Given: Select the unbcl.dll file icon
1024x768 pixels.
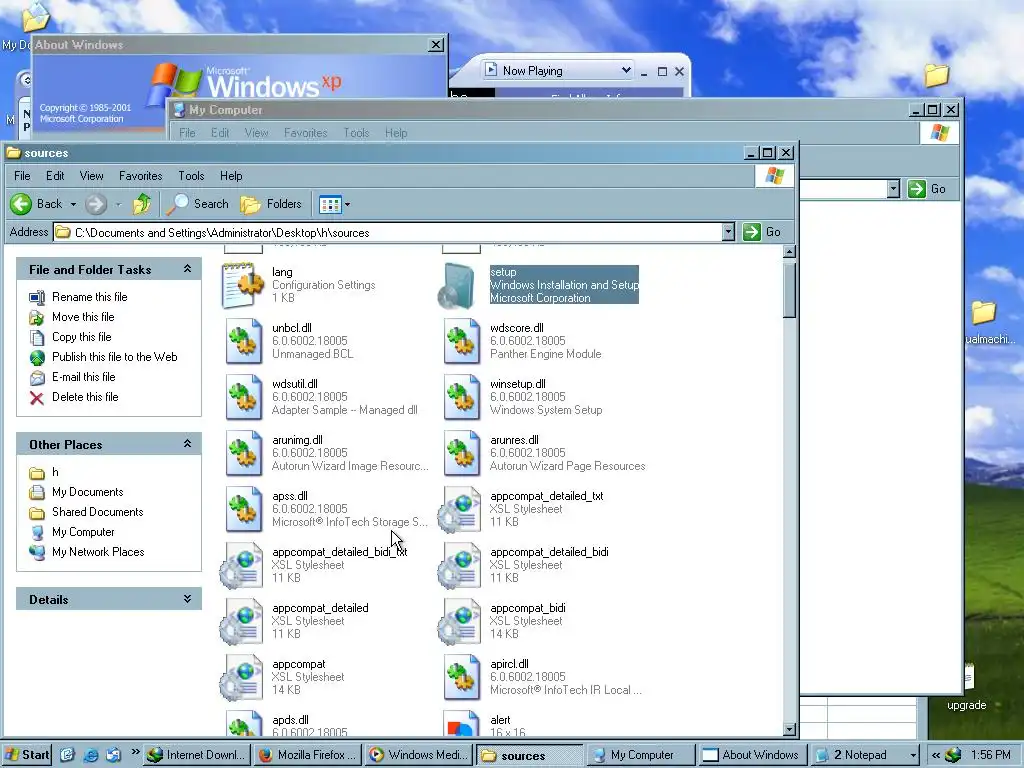Looking at the screenshot, I should (243, 341).
